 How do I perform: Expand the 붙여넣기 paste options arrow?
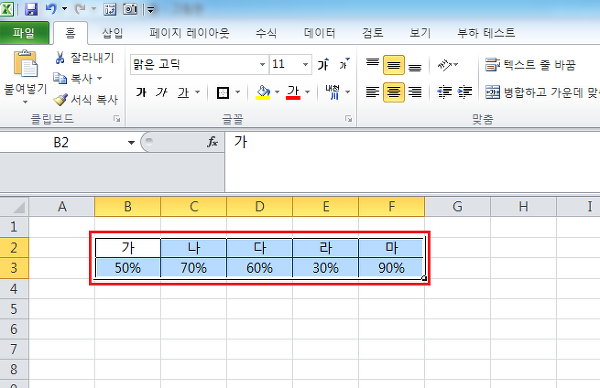pos(25,102)
